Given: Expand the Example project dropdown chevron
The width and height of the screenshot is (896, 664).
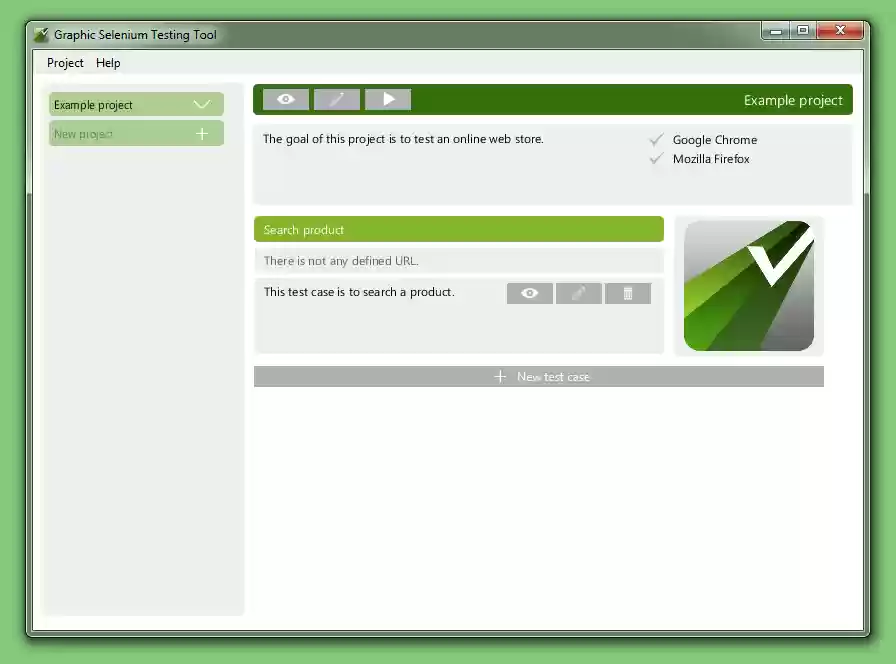Looking at the screenshot, I should point(203,104).
